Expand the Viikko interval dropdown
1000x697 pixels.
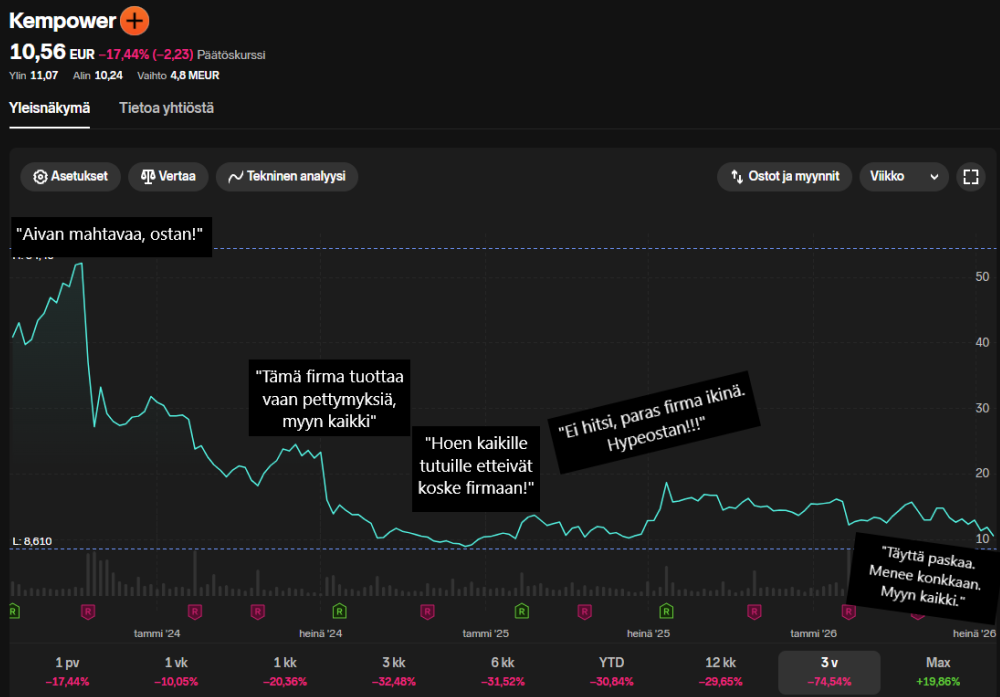904,177
